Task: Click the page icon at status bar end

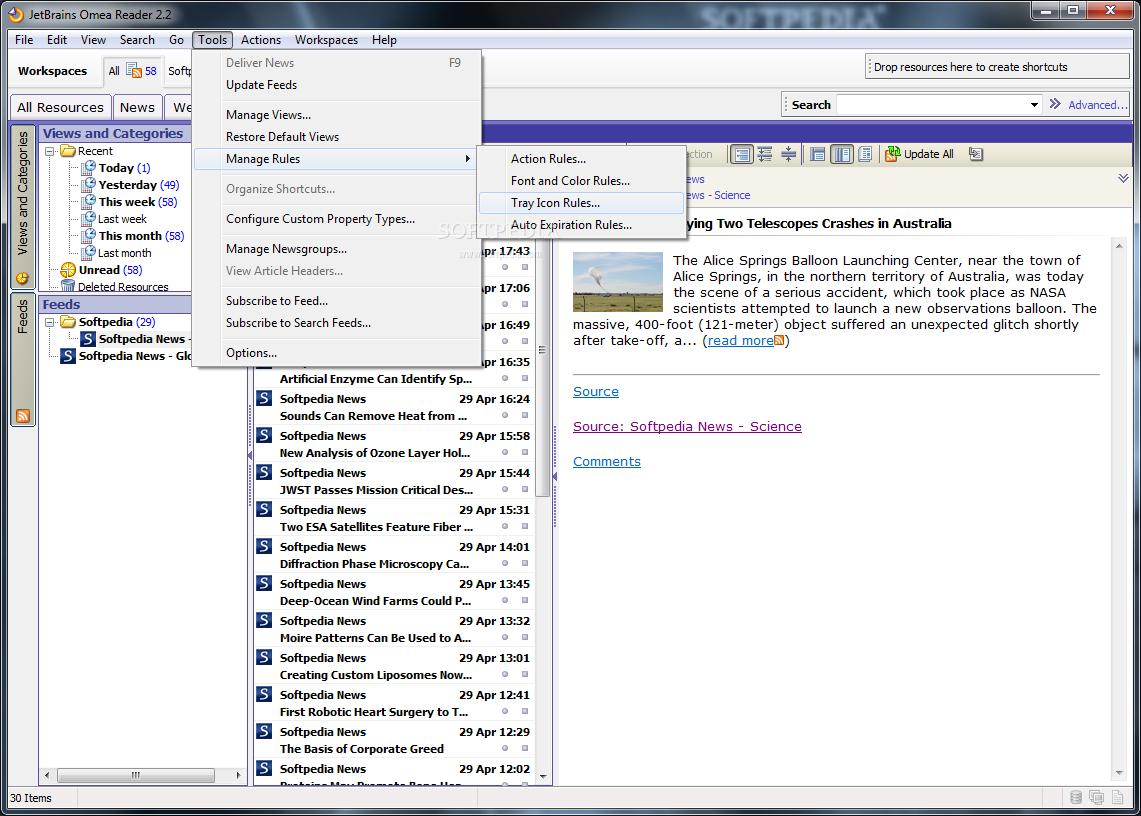Action: point(1118,798)
